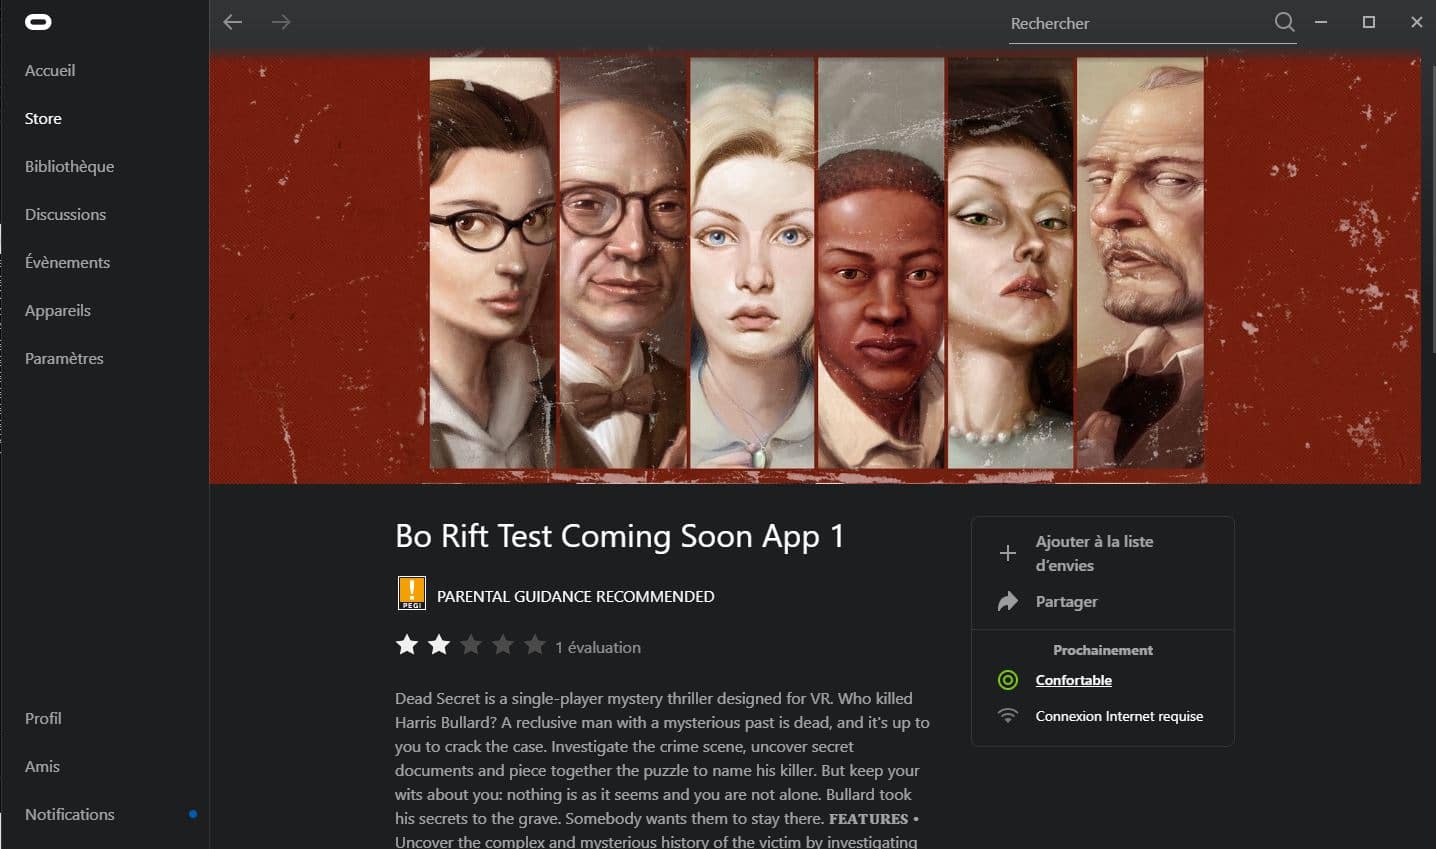Open Évènements in the sidebar
The width and height of the screenshot is (1436, 849).
pos(67,262)
